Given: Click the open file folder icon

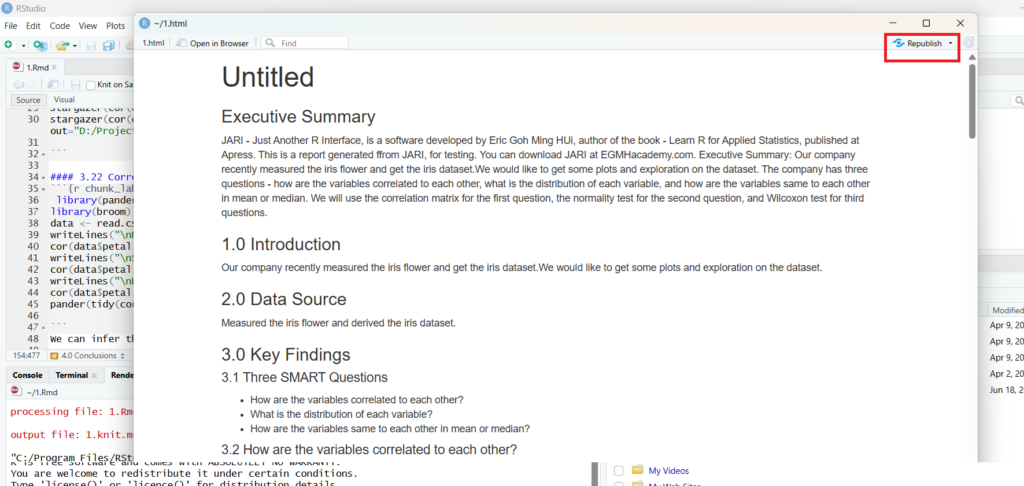Looking at the screenshot, I should click(x=62, y=45).
